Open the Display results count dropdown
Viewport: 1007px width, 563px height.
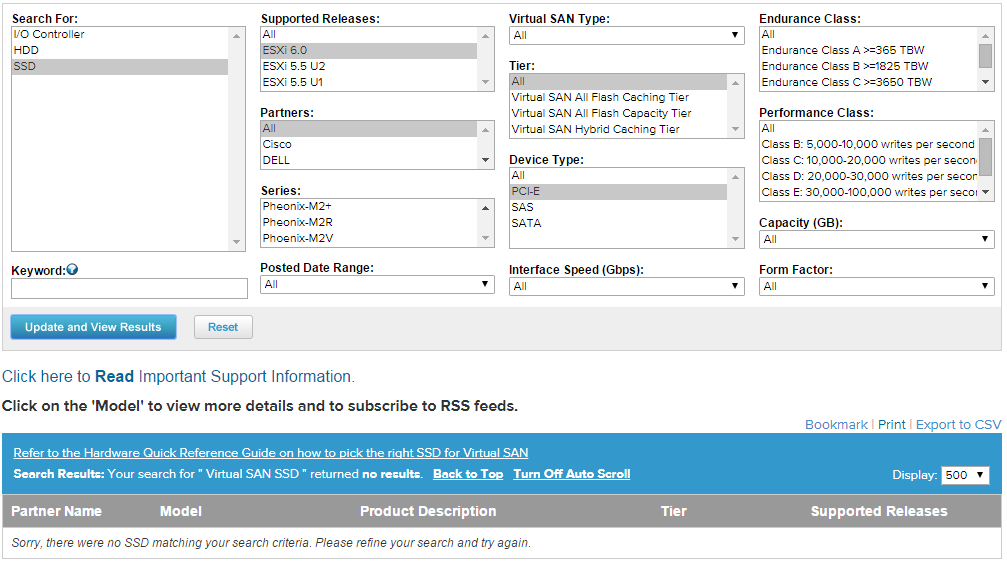965,475
